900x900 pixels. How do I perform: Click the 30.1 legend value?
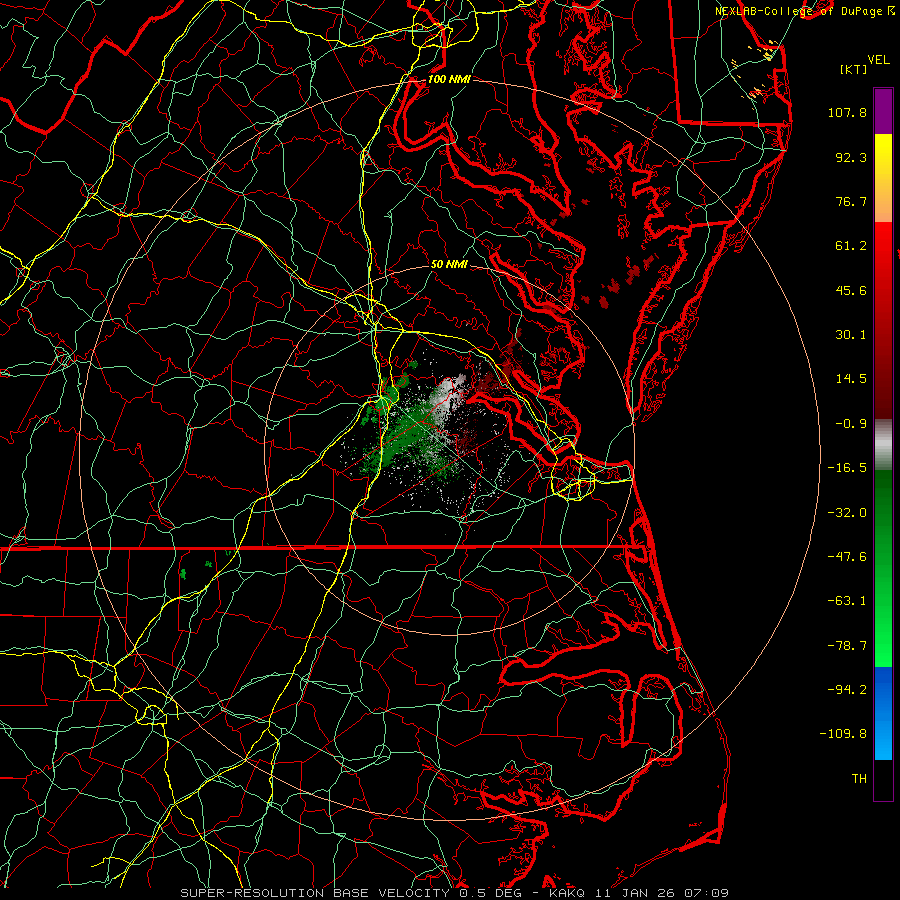click(x=851, y=335)
